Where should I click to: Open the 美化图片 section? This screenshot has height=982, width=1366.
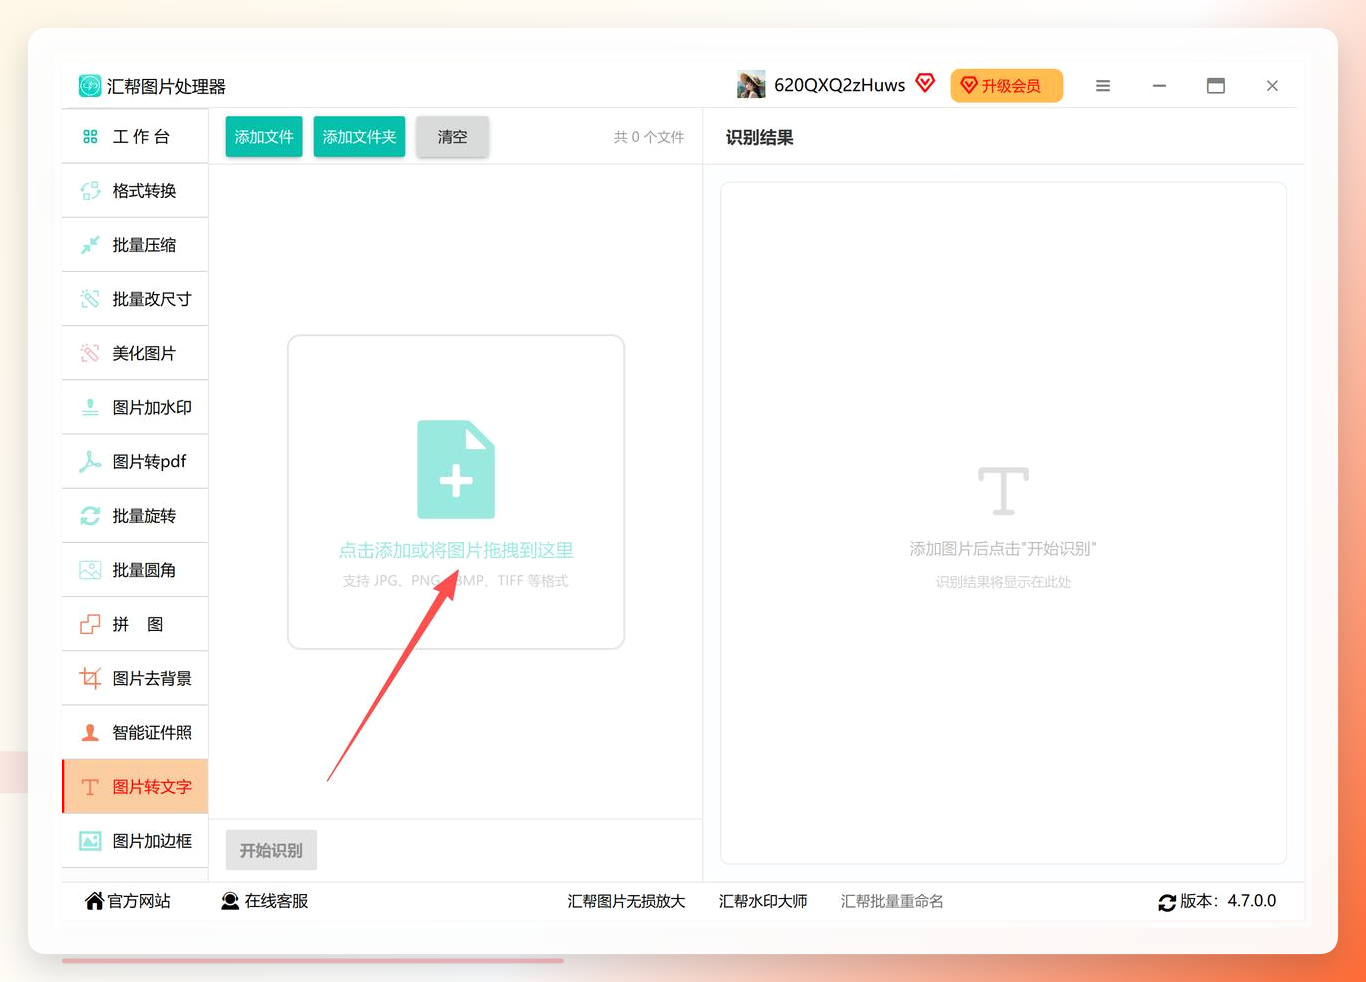coord(135,353)
